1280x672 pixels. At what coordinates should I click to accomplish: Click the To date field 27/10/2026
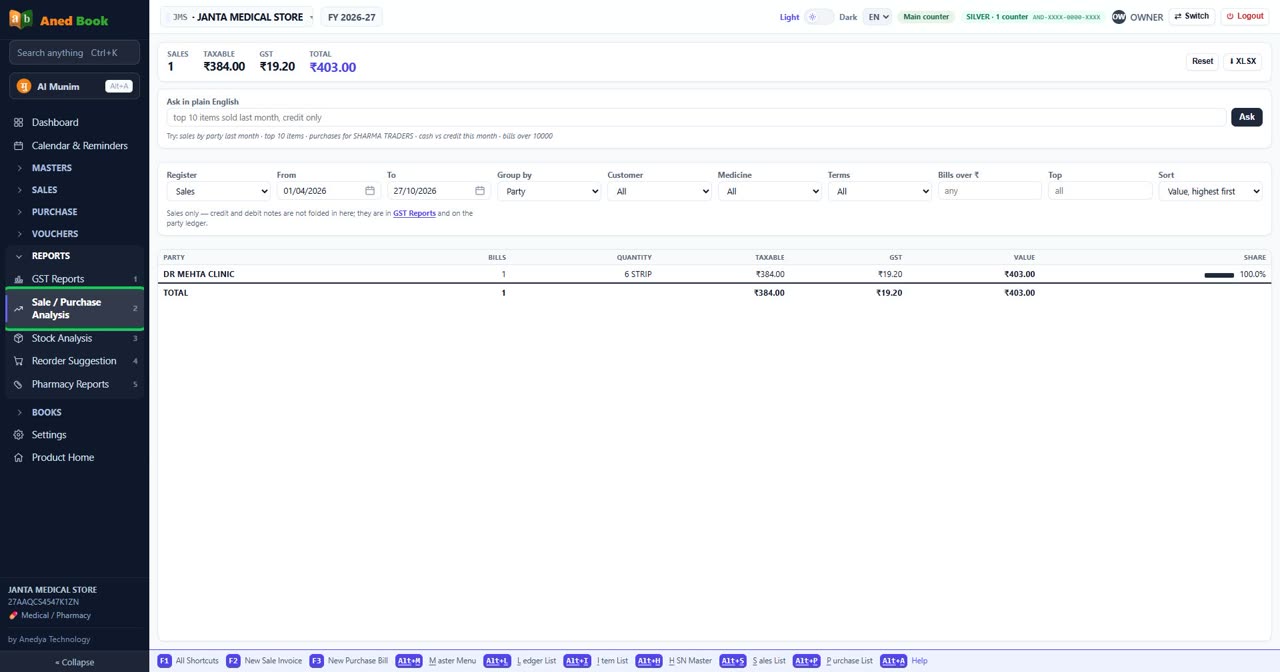pyautogui.click(x=439, y=191)
